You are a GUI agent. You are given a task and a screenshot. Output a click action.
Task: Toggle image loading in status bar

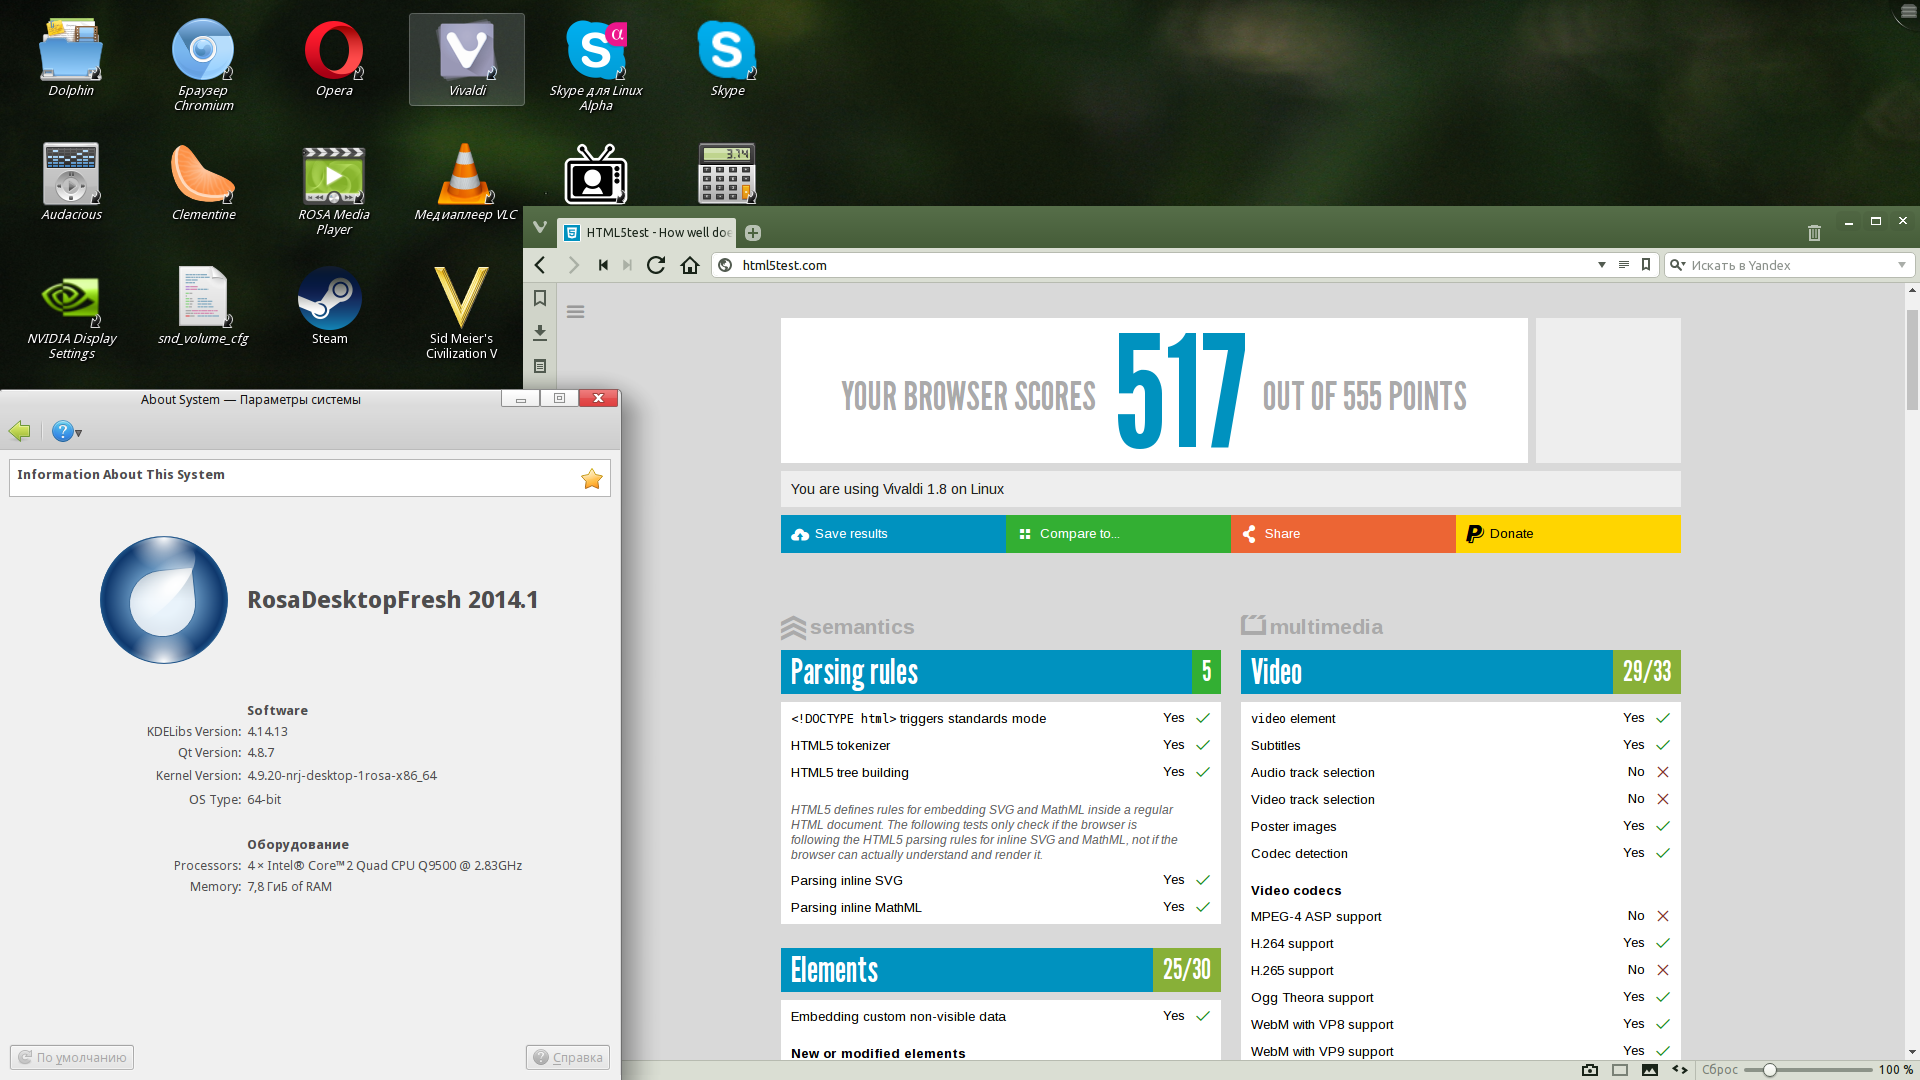[x=1650, y=1070]
